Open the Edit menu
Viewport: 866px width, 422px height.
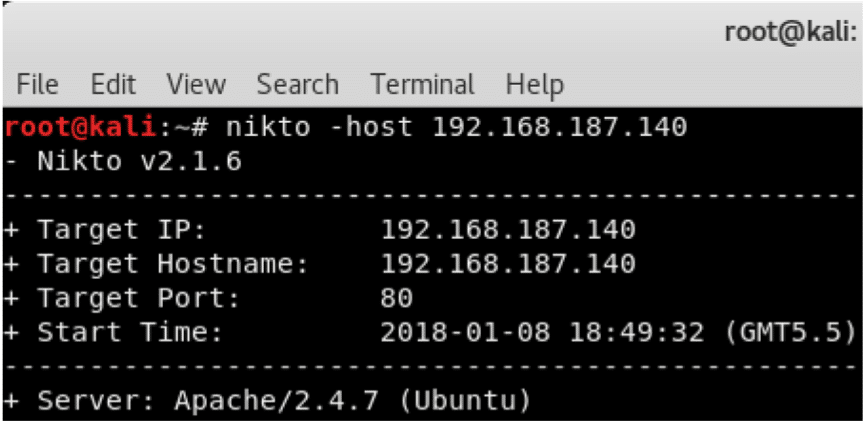[113, 84]
